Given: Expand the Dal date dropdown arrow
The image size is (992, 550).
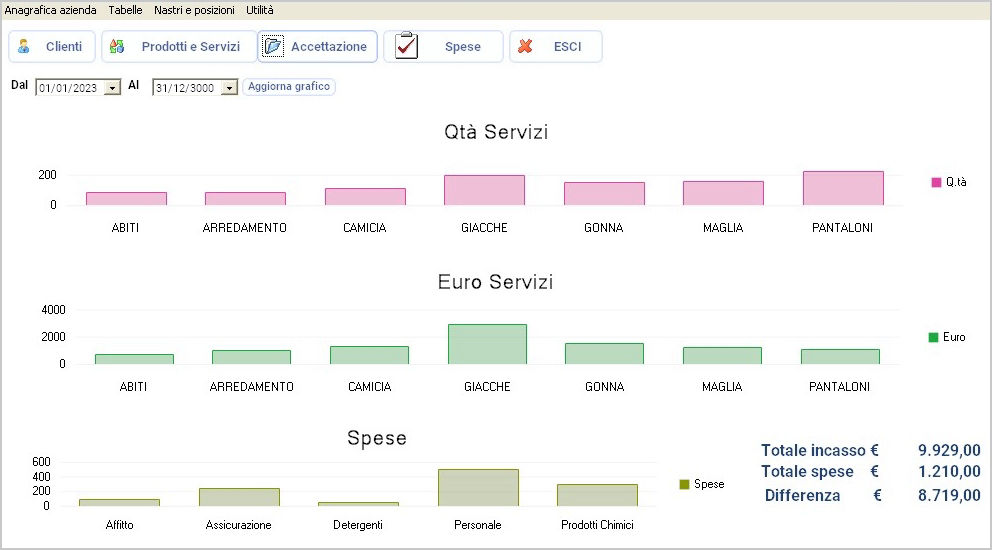Looking at the screenshot, I should pyautogui.click(x=112, y=88).
